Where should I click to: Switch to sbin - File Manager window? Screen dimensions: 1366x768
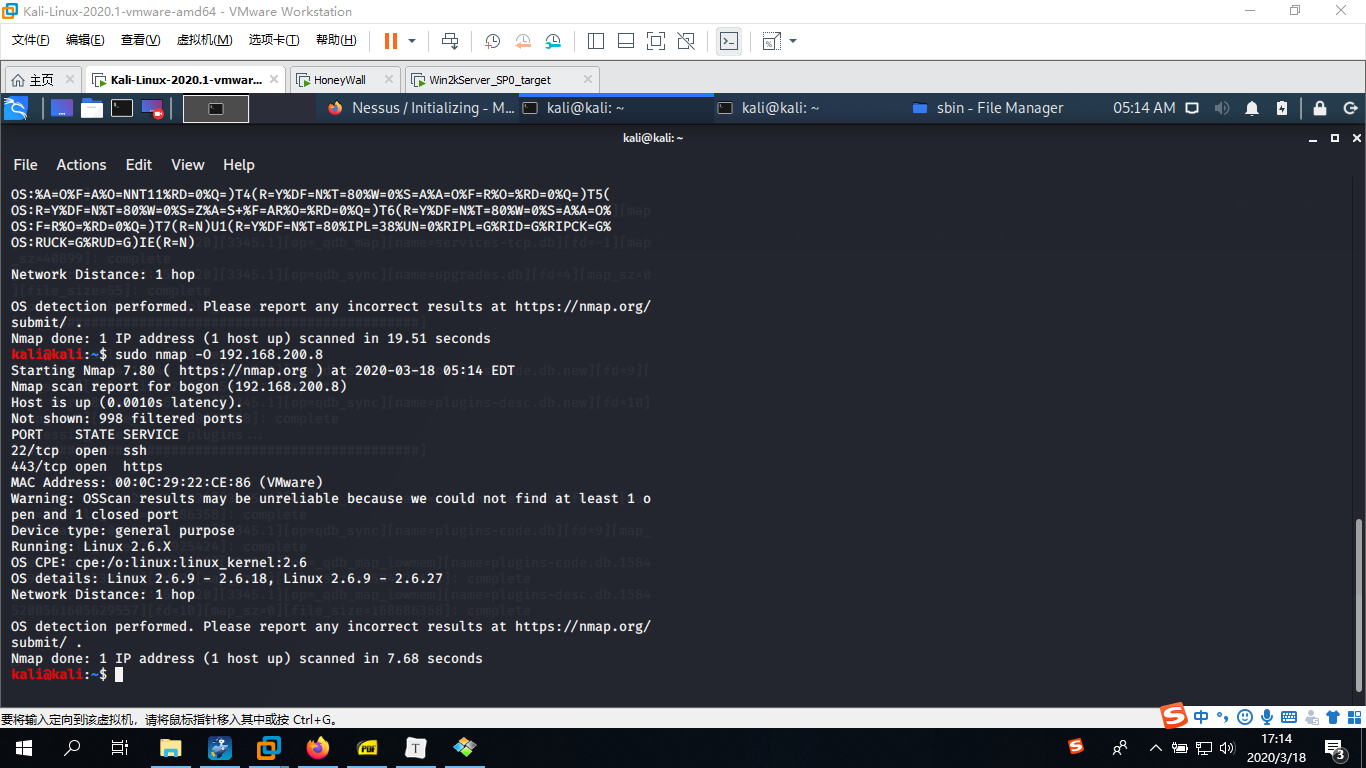pos(988,108)
